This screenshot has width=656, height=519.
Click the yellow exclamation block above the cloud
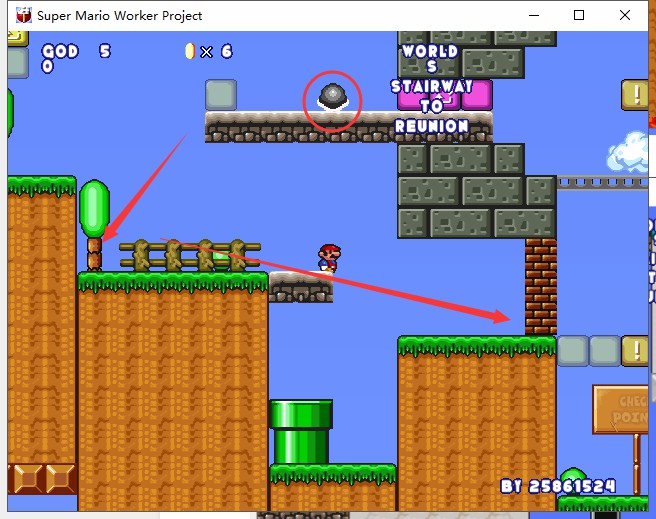[x=635, y=95]
